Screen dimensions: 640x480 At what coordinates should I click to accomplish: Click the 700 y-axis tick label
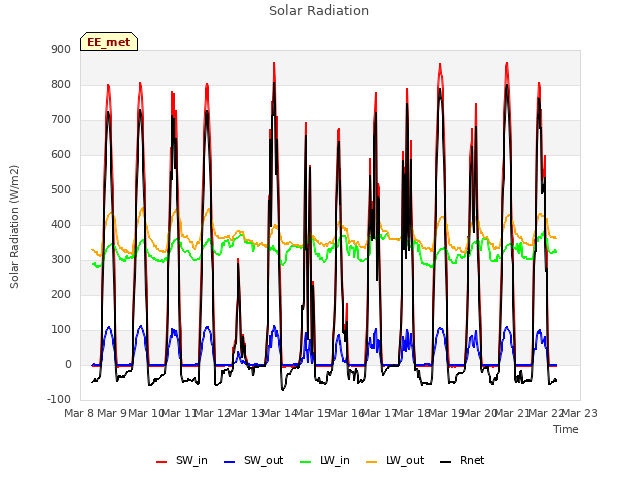click(61, 120)
